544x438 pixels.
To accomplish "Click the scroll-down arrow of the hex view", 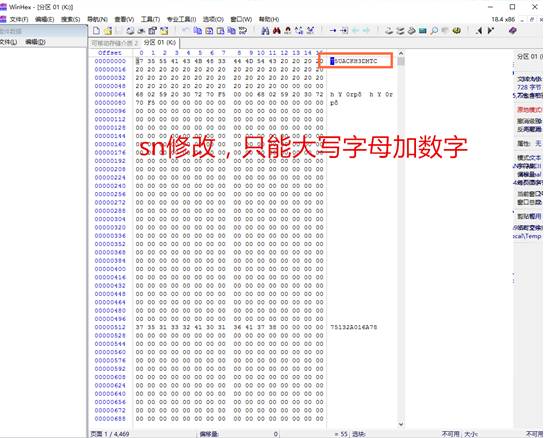I will coord(401,424).
